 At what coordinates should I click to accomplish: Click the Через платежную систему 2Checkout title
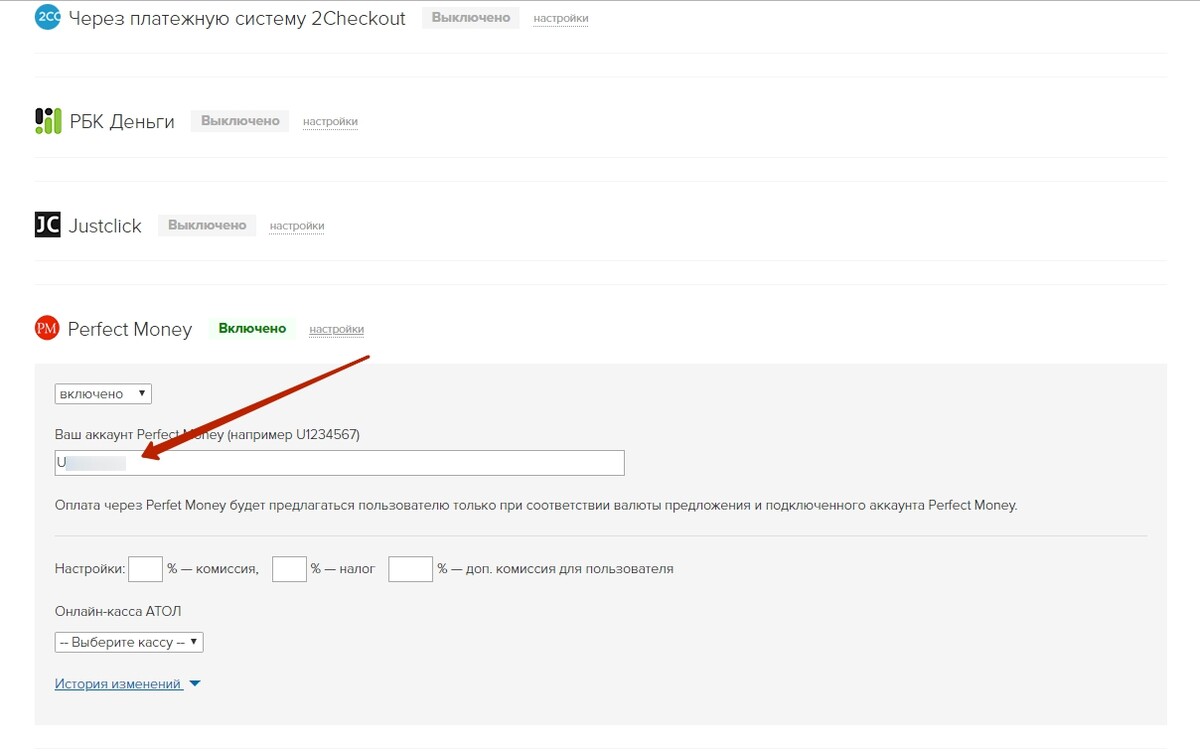(x=237, y=18)
